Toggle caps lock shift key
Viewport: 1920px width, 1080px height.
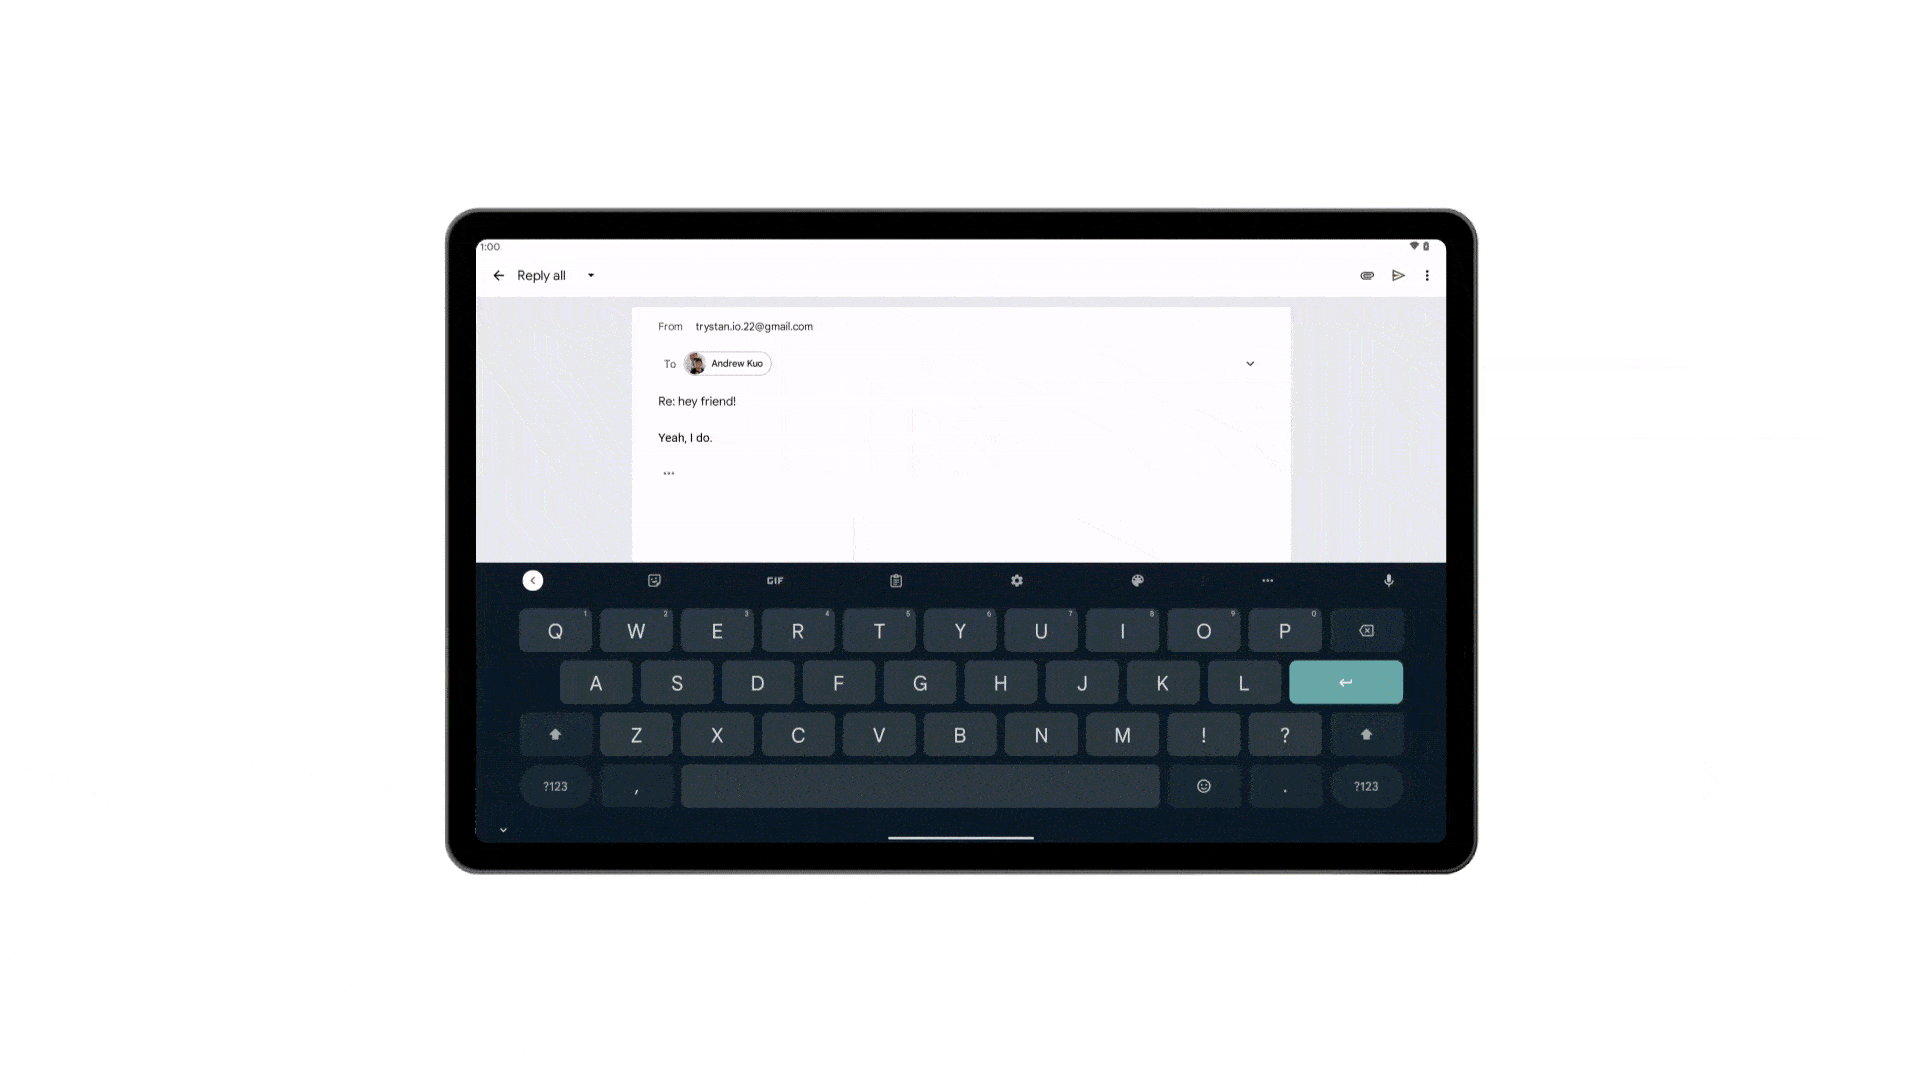click(554, 735)
